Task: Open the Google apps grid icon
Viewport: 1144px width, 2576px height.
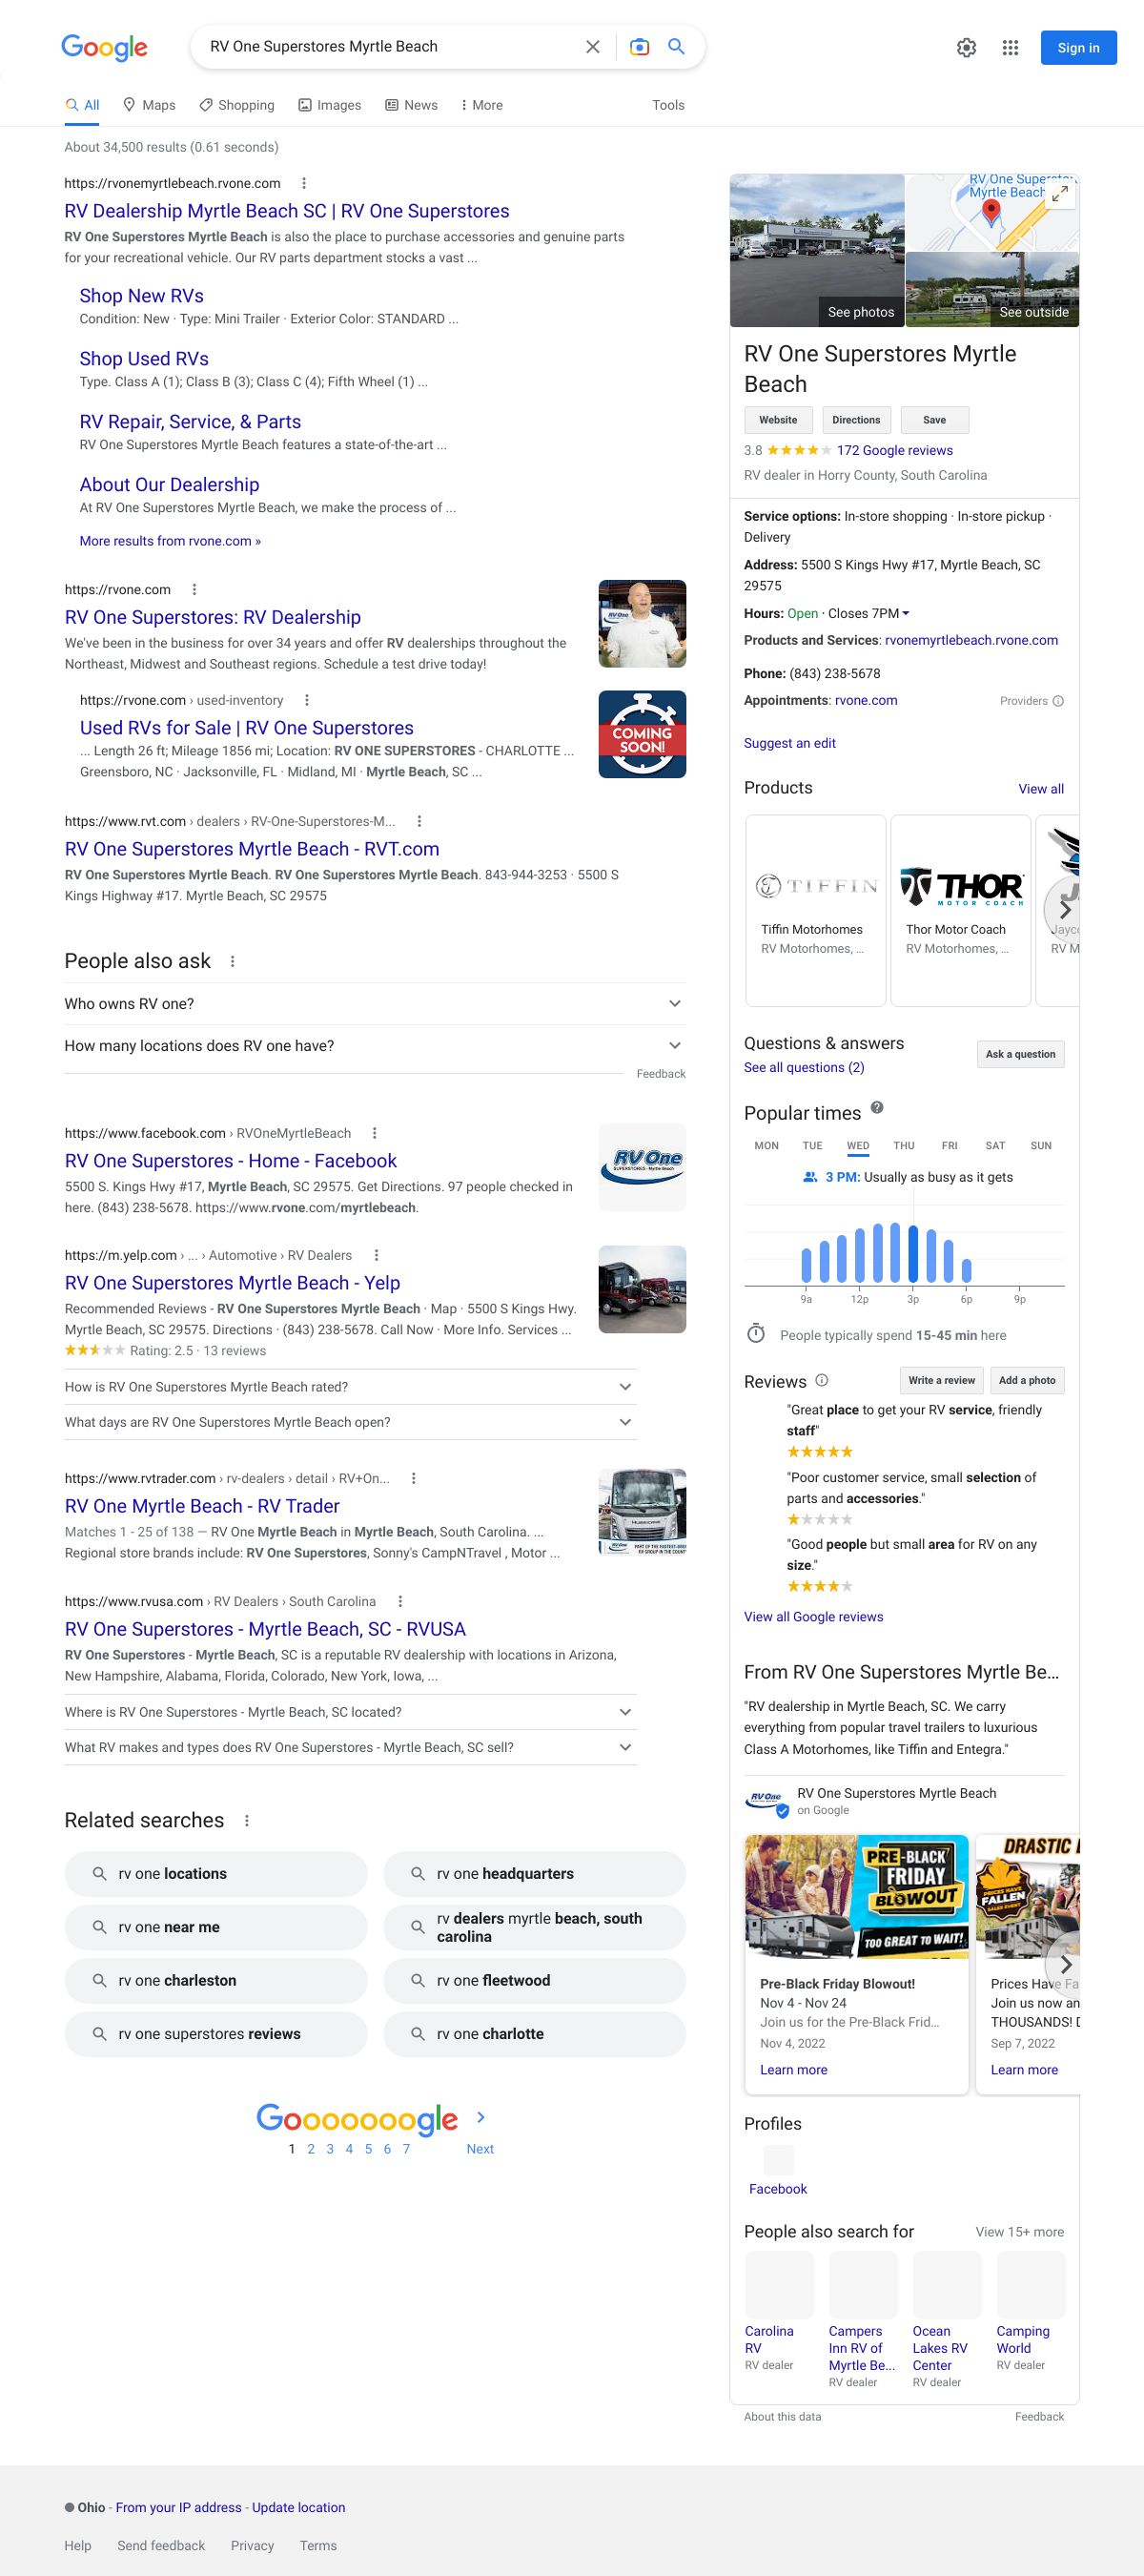Action: (1010, 48)
